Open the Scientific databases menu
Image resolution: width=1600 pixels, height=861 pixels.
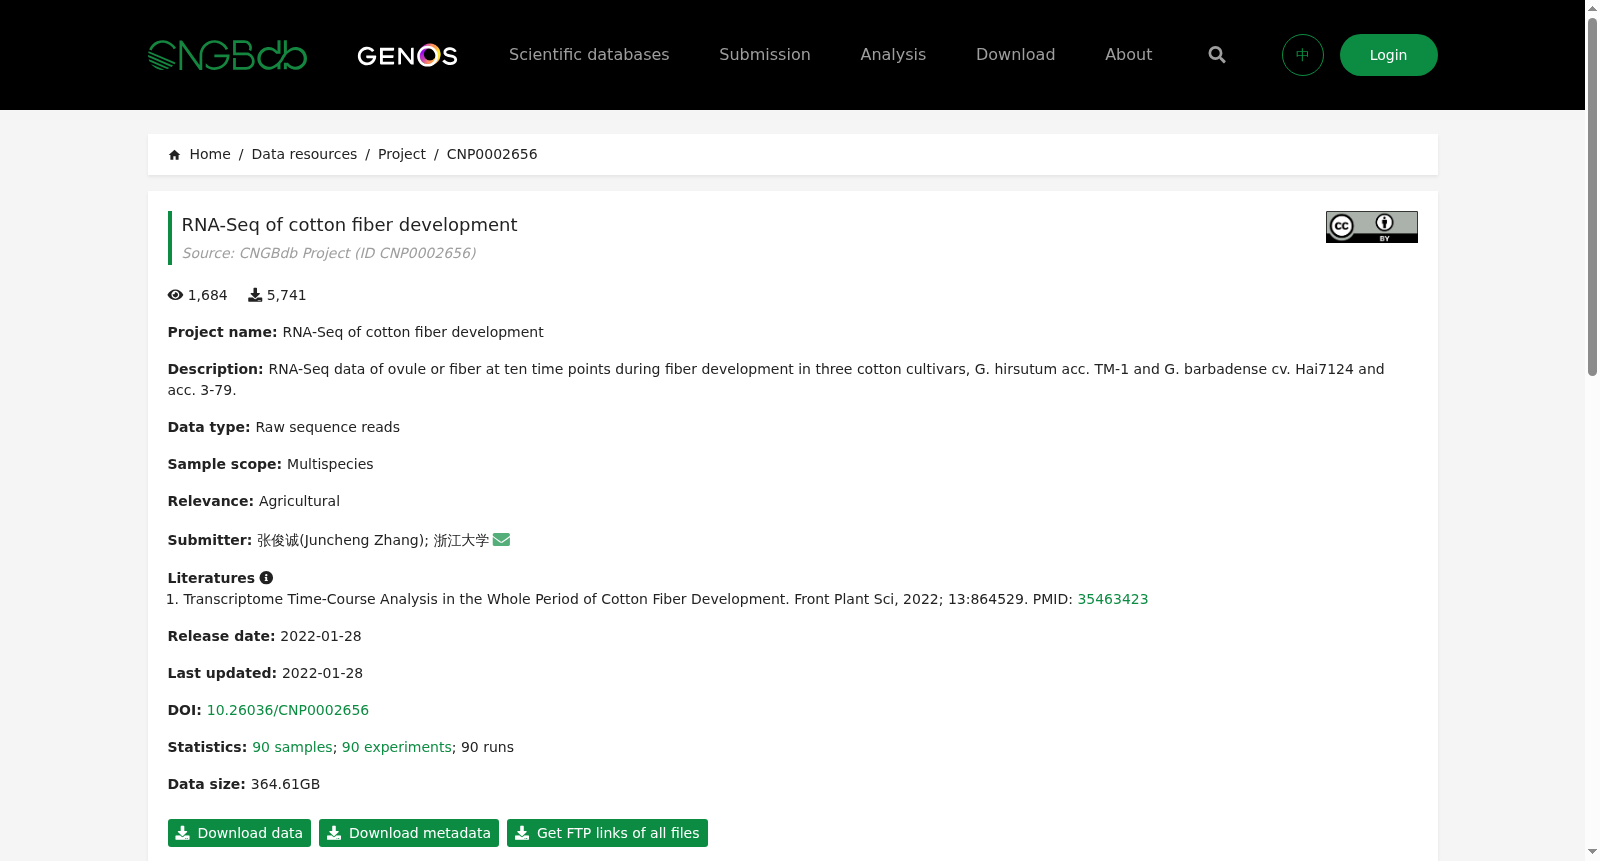589,55
